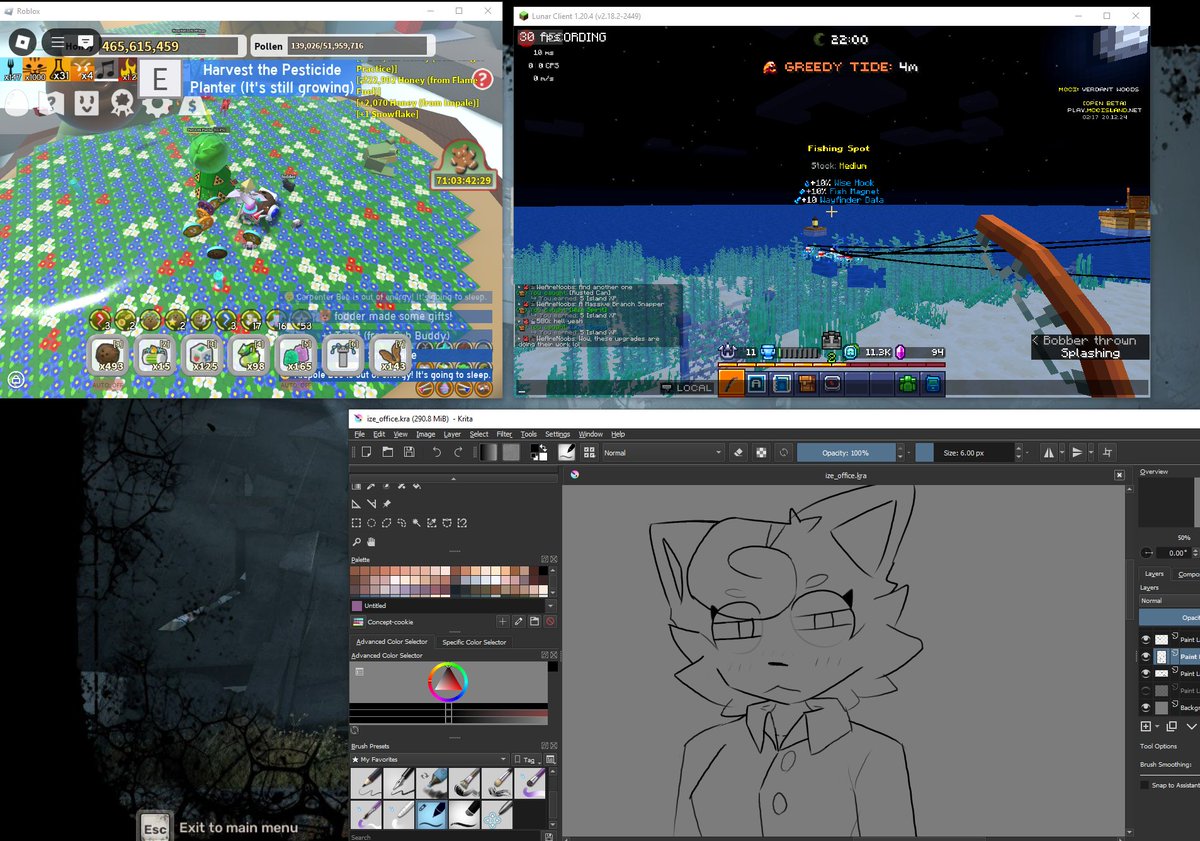
Task: Toggle eraser mode in Krita toolbar
Action: tap(739, 452)
